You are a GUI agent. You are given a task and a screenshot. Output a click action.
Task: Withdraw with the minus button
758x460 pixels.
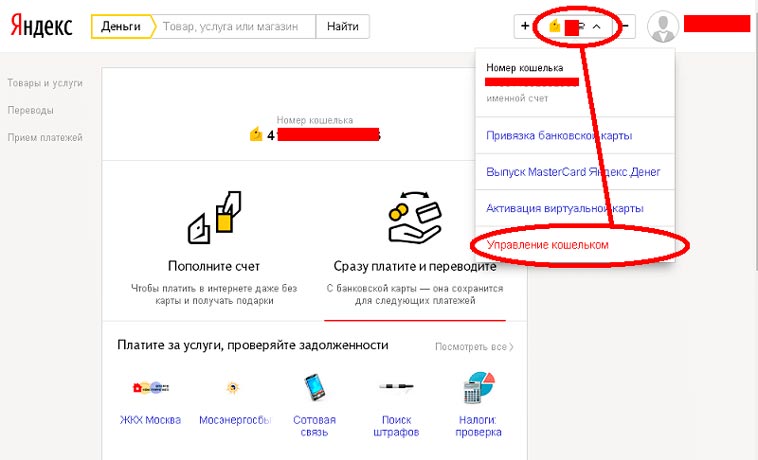[625, 26]
